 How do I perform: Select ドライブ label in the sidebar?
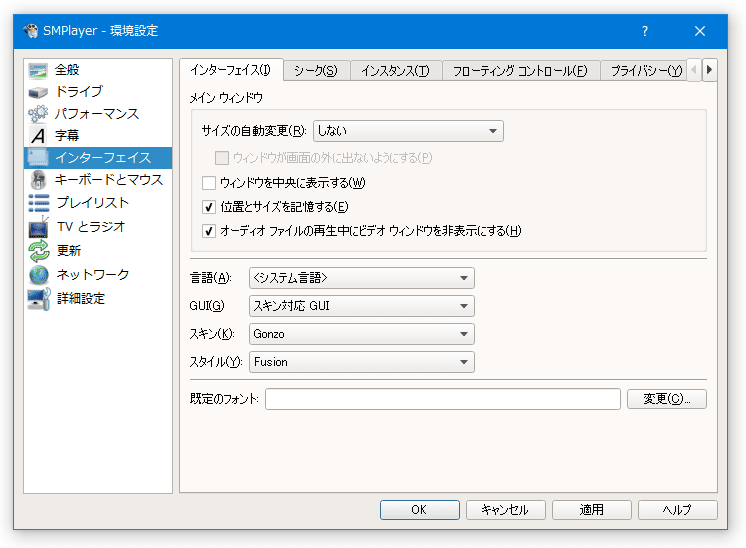click(79, 91)
